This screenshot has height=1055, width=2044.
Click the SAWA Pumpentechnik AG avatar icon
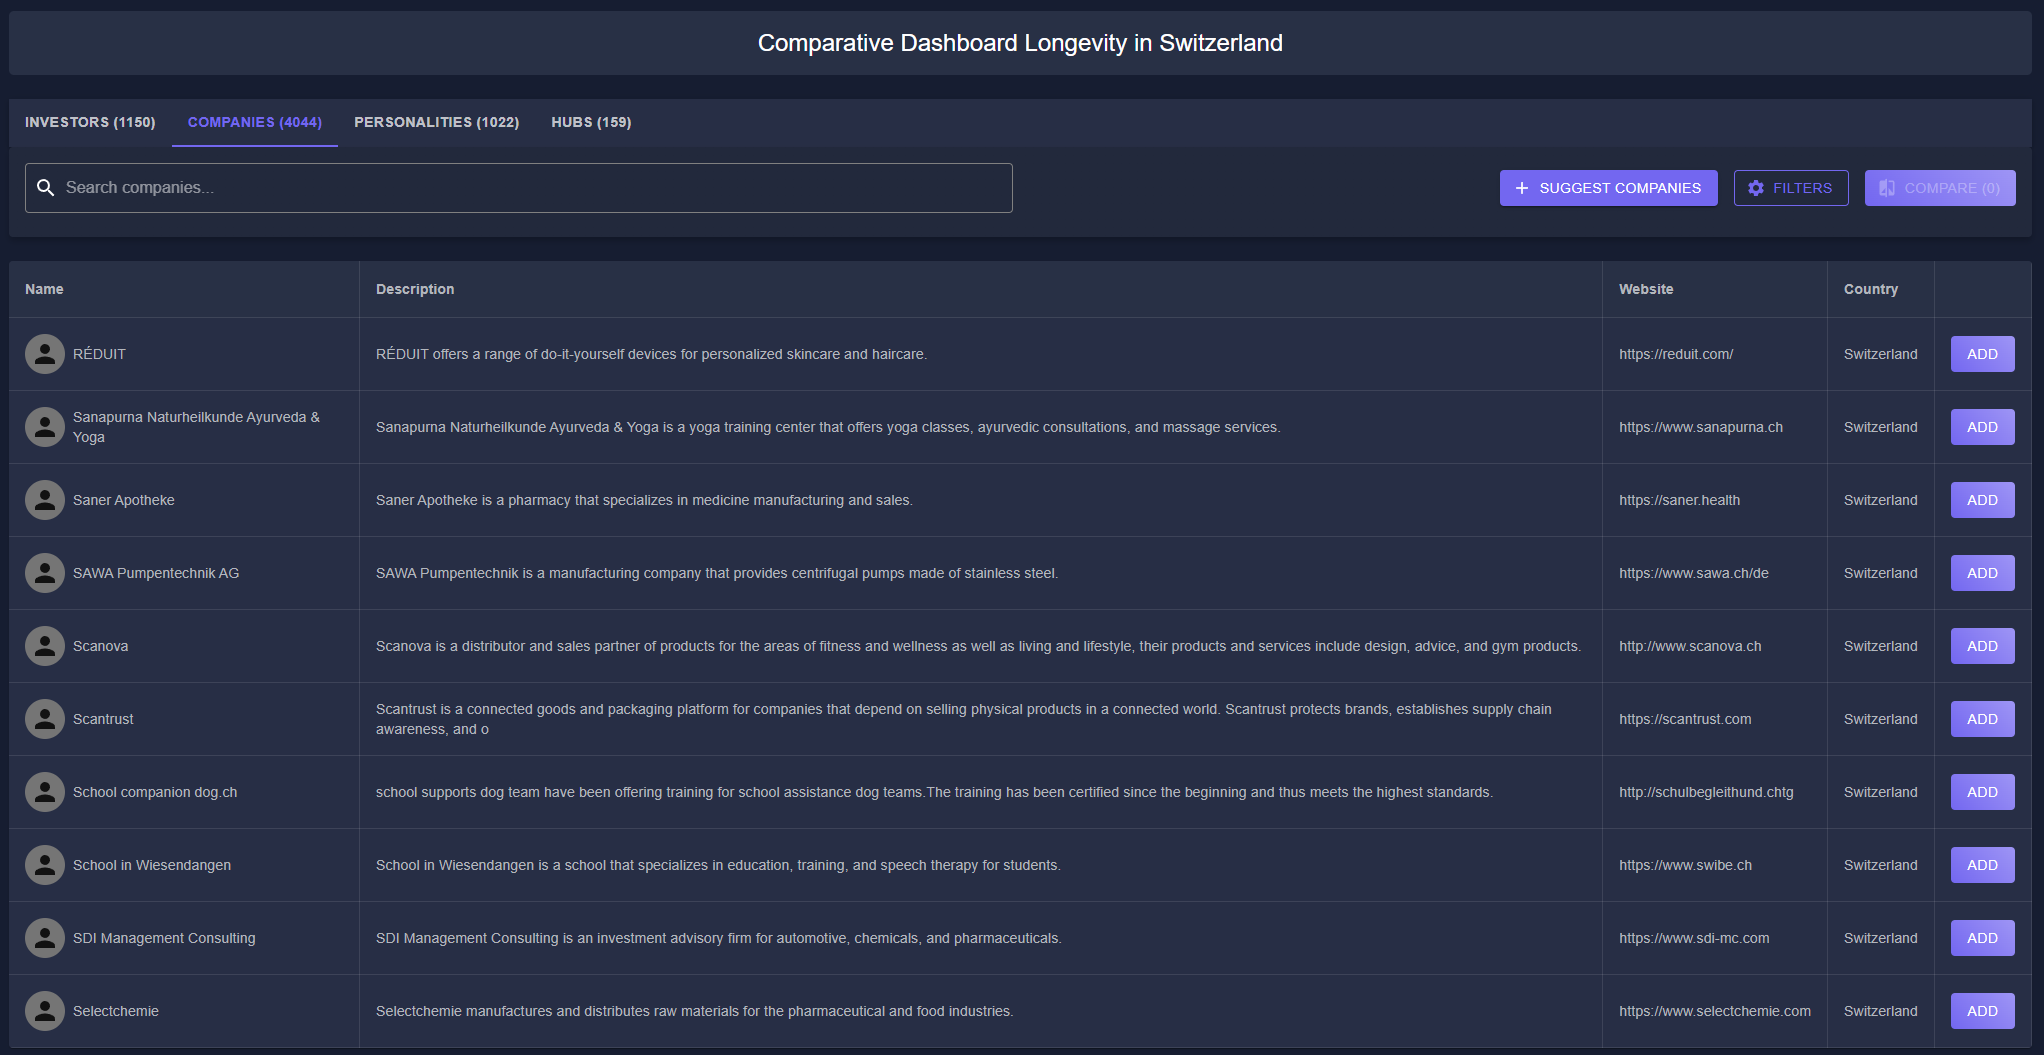45,573
